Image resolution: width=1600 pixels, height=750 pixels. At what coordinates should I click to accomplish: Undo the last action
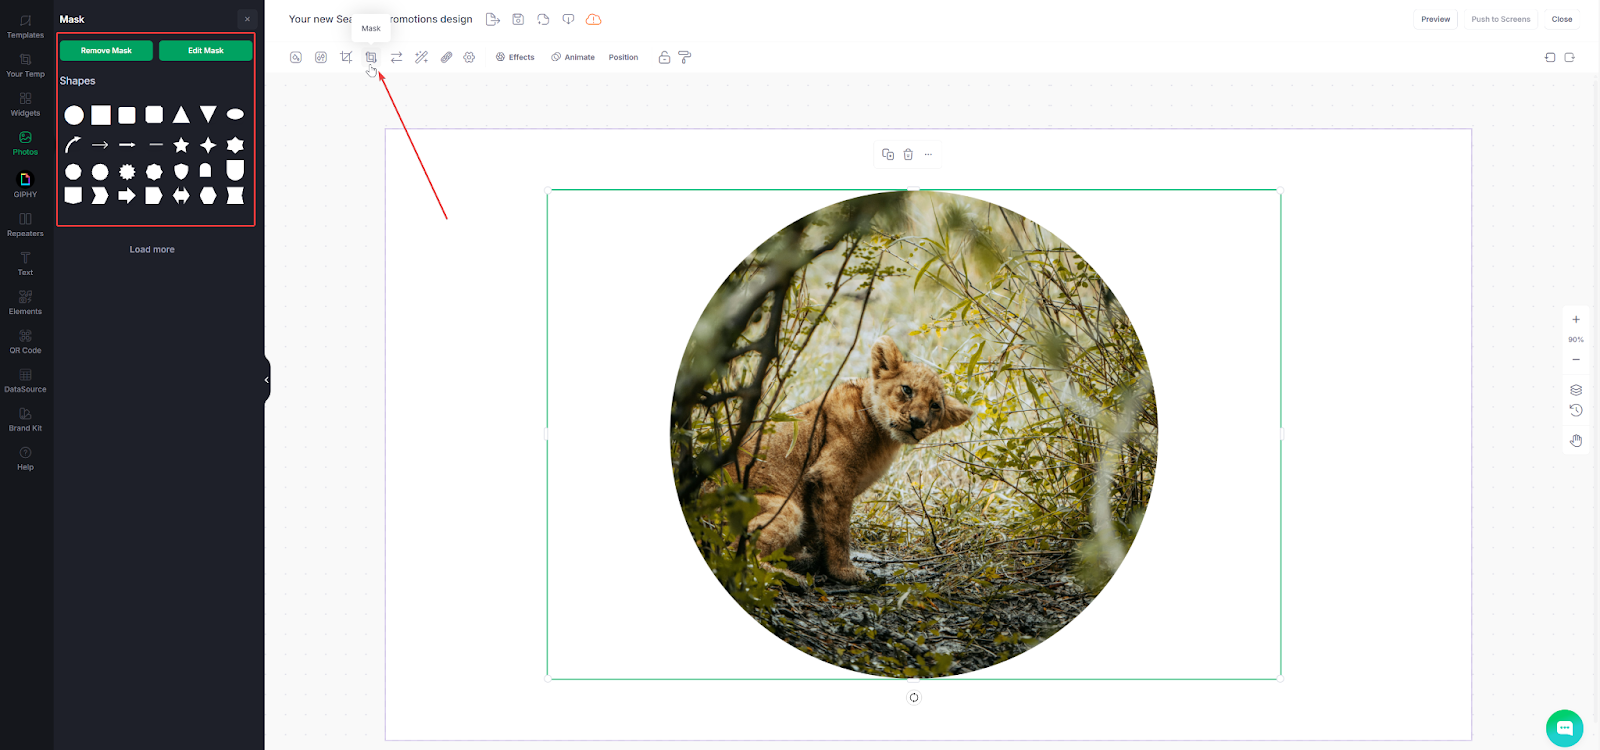[x=1550, y=57]
